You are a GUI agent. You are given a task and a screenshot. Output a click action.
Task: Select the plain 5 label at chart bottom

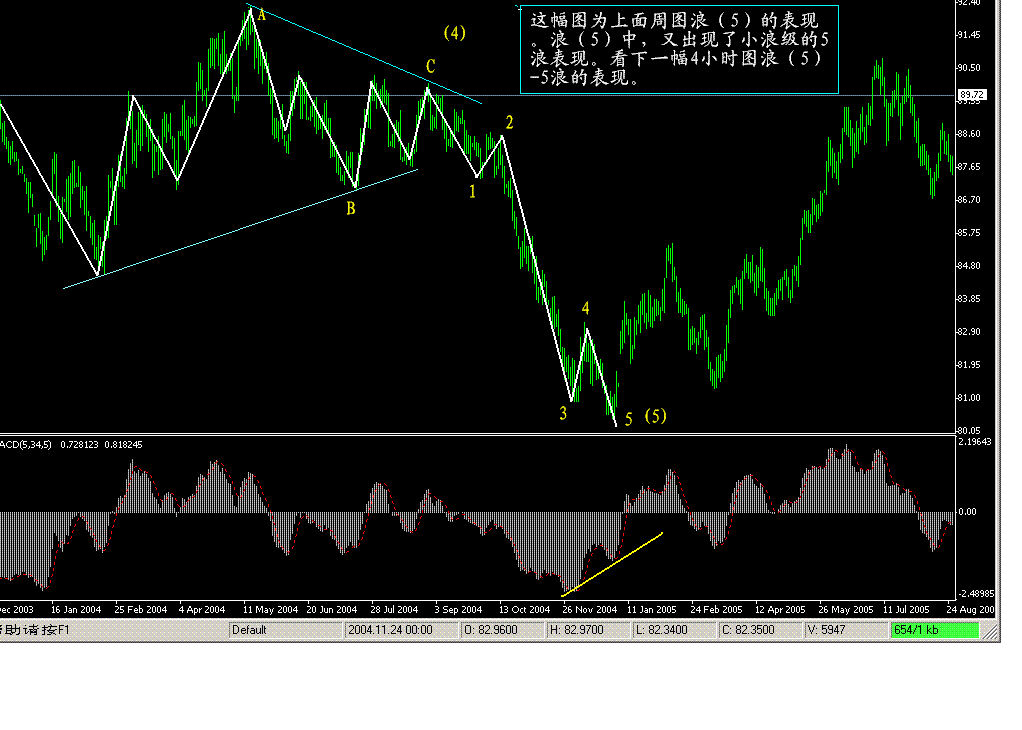pyautogui.click(x=628, y=419)
